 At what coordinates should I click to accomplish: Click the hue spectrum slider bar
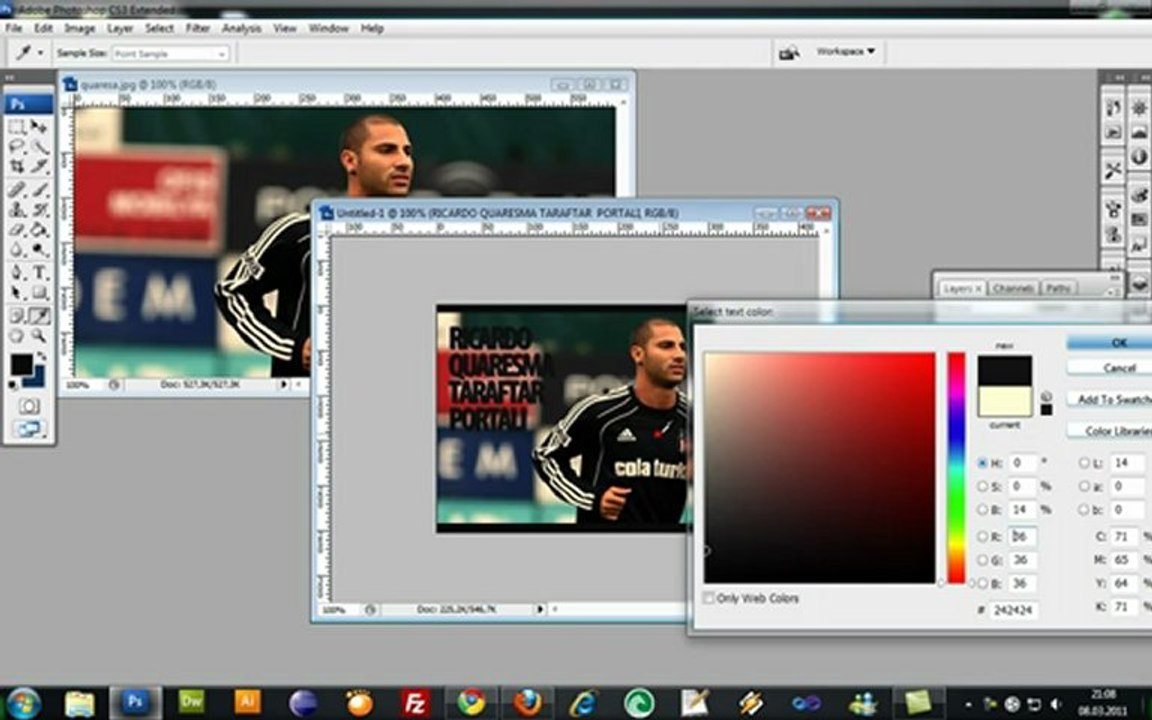[x=956, y=468]
